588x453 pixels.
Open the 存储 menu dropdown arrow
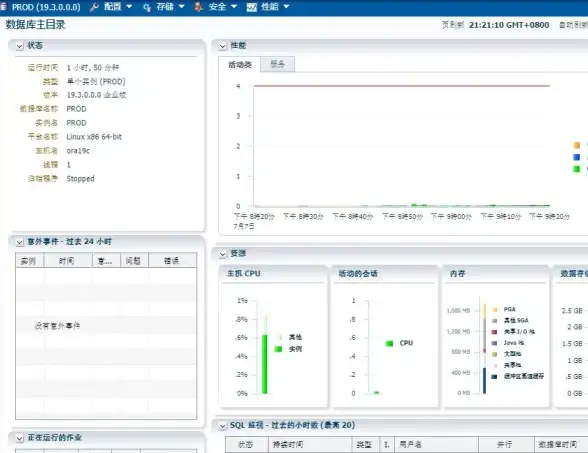182,7
